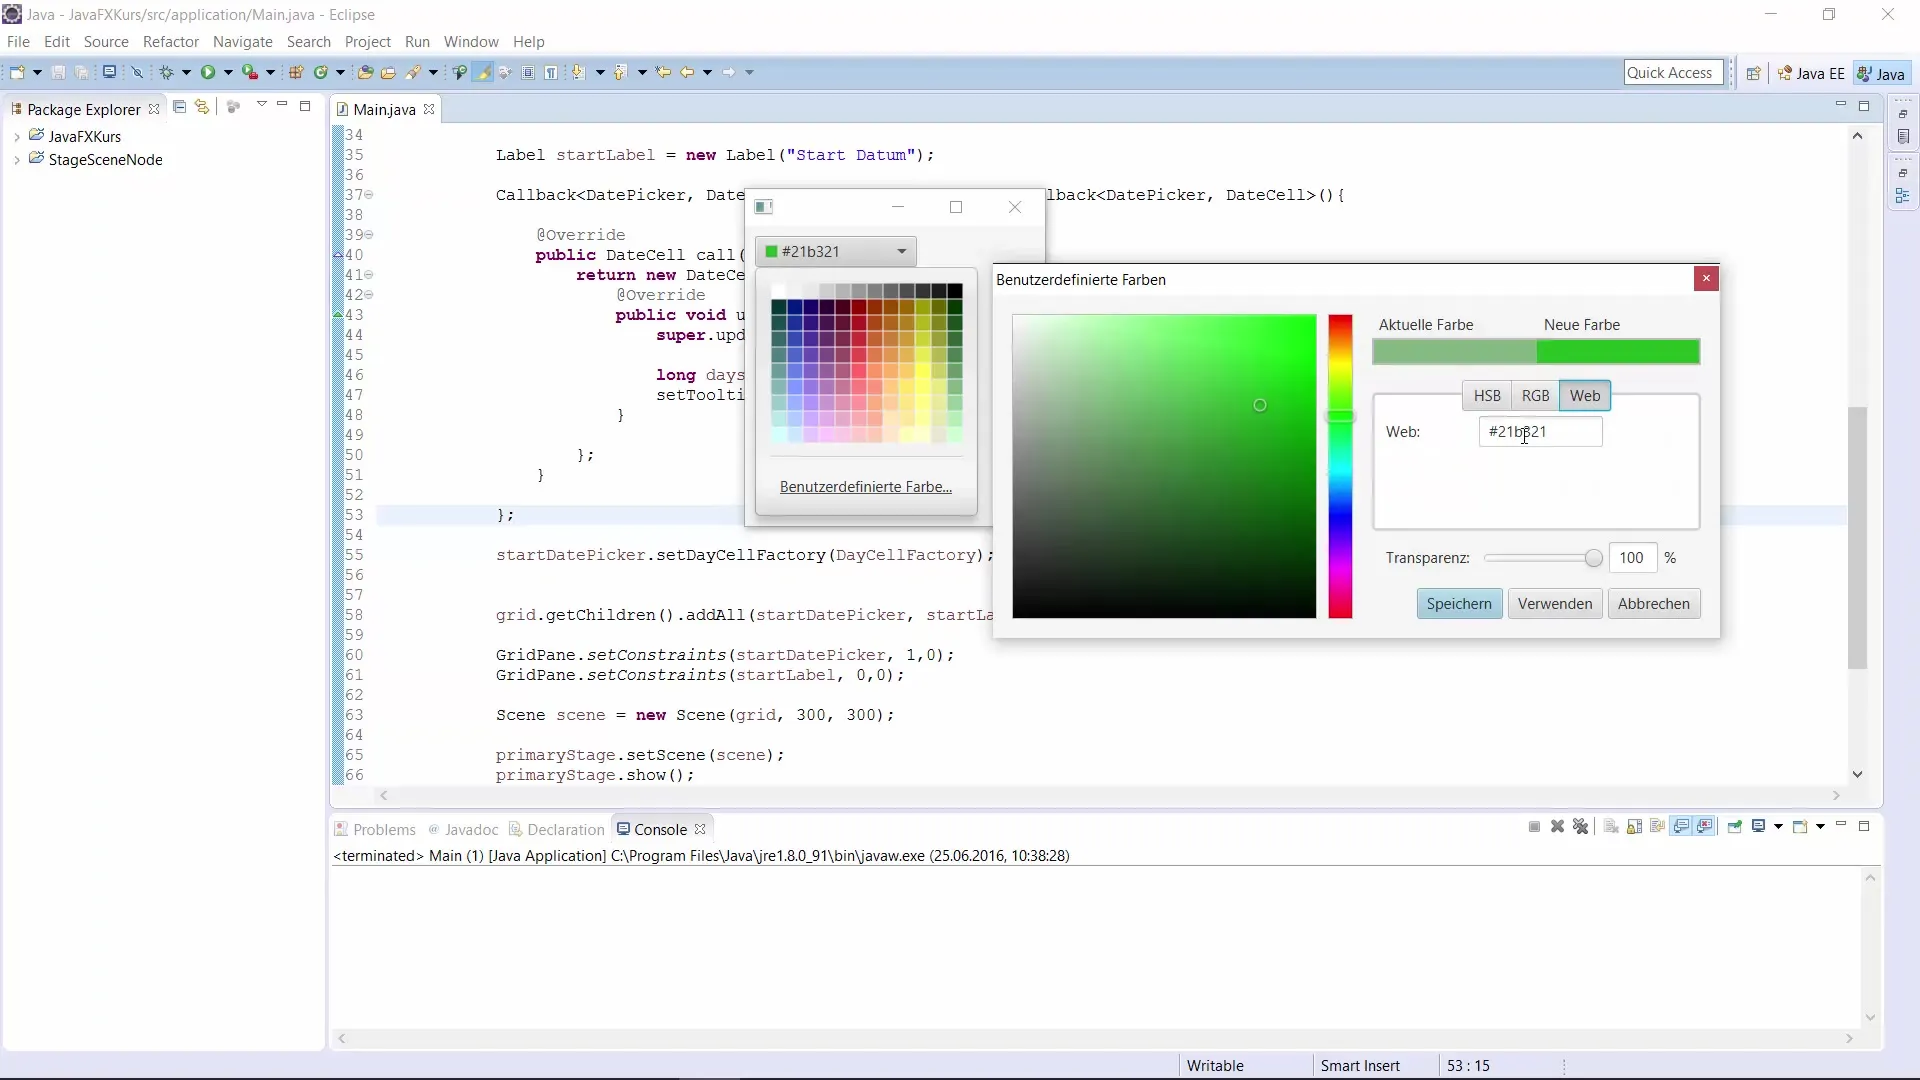1920x1080 pixels.
Task: Switch to the Java perspective
Action: click(x=1881, y=73)
